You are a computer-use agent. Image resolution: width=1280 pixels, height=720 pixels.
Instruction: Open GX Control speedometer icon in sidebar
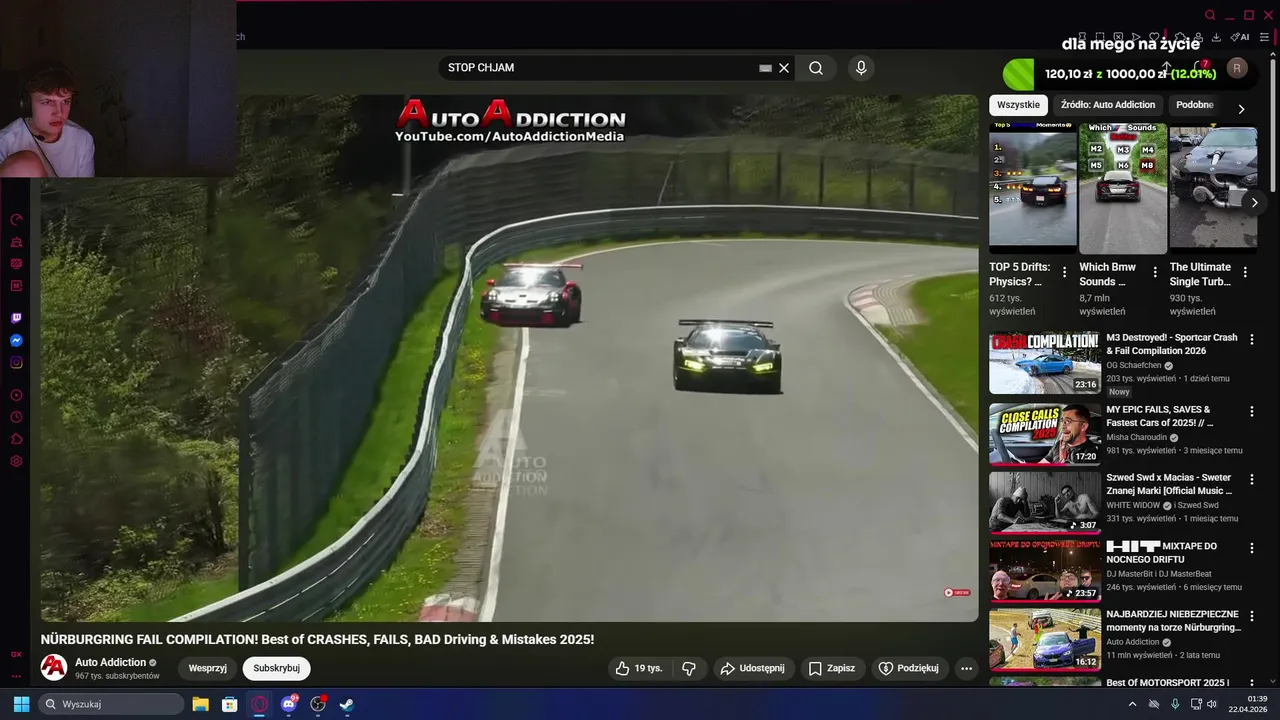(x=16, y=219)
